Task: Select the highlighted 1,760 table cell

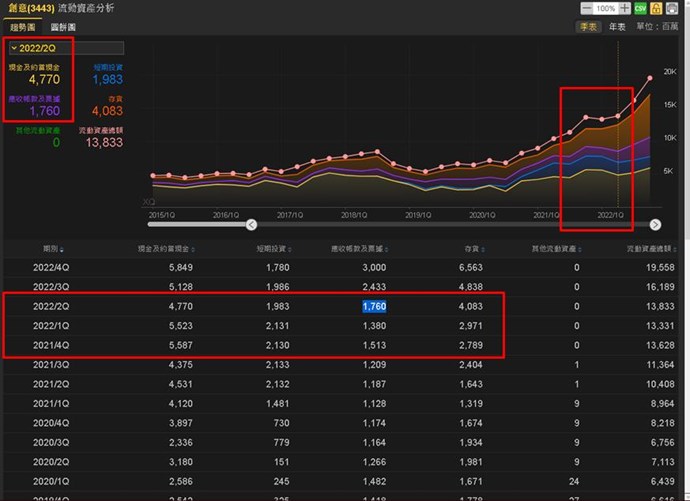Action: (374, 306)
